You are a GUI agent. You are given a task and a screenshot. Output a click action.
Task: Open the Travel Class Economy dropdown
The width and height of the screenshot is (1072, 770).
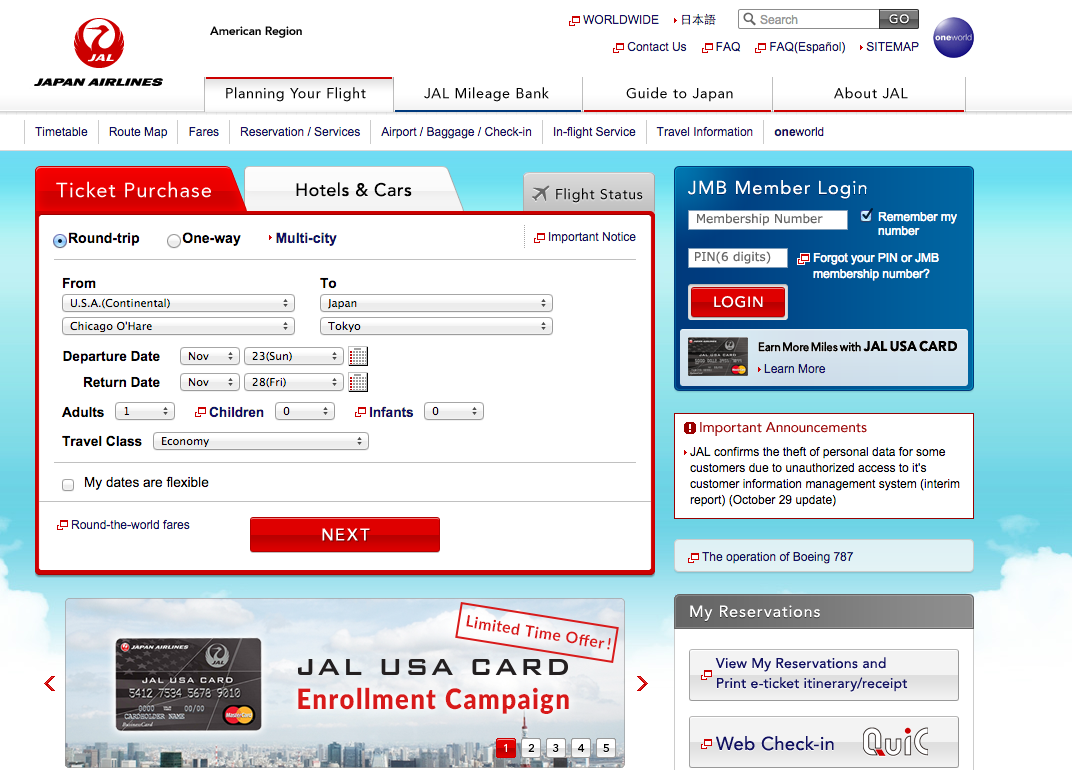pos(260,441)
